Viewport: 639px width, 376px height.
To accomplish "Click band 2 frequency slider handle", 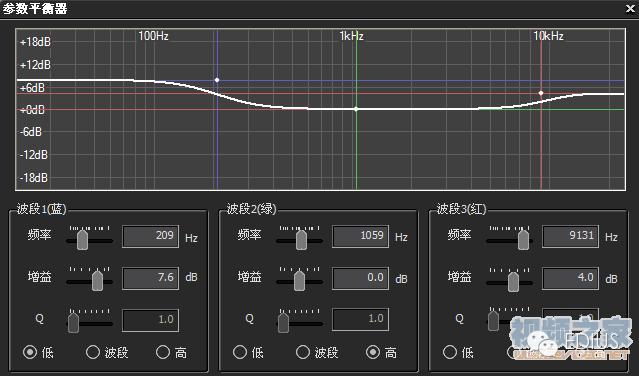I will pyautogui.click(x=302, y=240).
